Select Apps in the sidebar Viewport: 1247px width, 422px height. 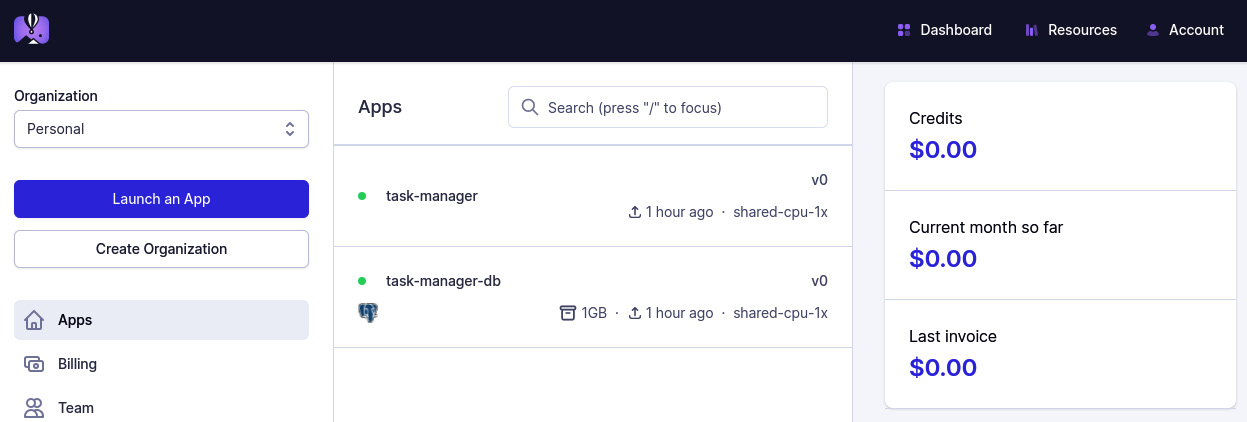coord(161,320)
